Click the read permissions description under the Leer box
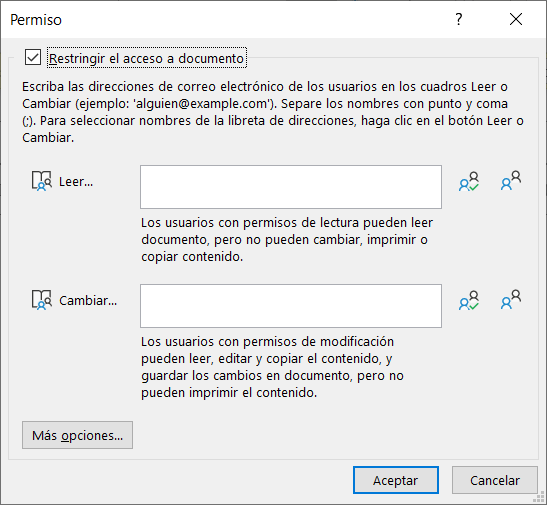This screenshot has width=547, height=505. (x=287, y=240)
